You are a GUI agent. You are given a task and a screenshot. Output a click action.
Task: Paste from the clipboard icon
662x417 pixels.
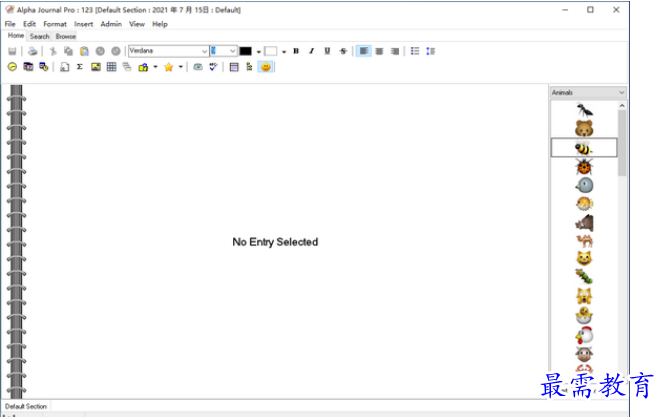(x=84, y=51)
